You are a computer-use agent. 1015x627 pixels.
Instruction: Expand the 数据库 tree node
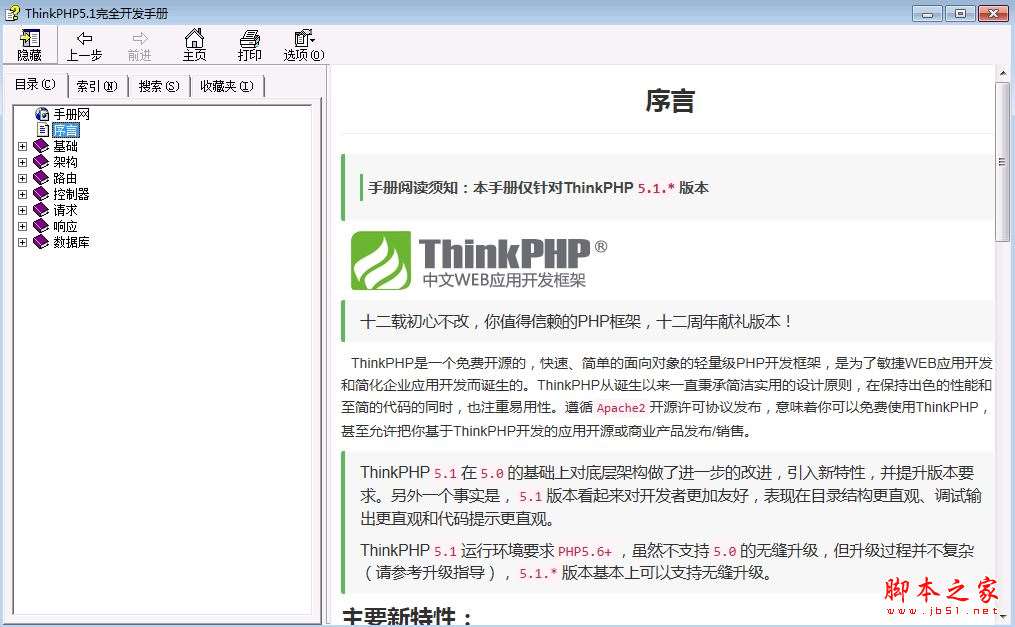point(23,243)
